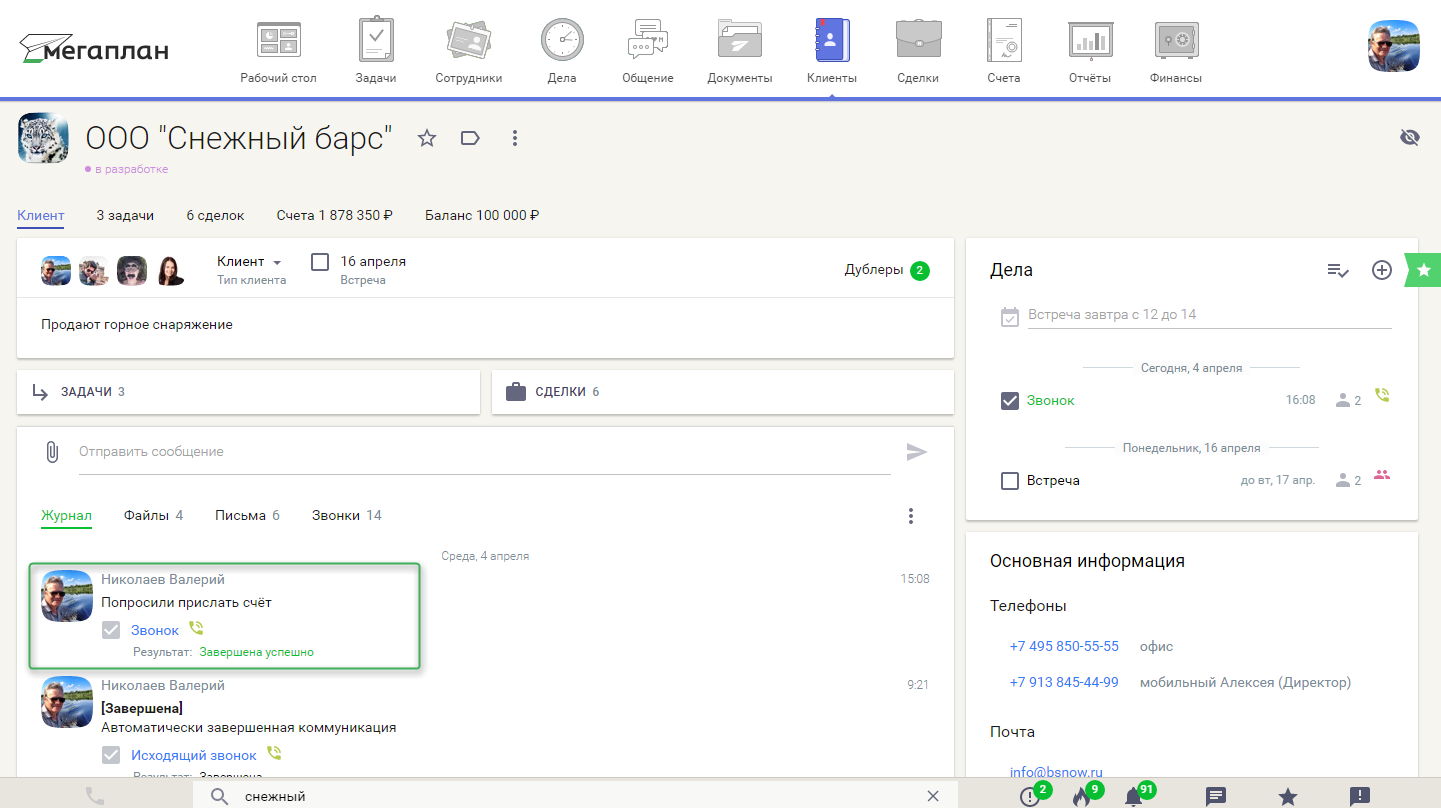1441x808 pixels.
Task: Check the Встреча task in Дела
Action: [1010, 481]
